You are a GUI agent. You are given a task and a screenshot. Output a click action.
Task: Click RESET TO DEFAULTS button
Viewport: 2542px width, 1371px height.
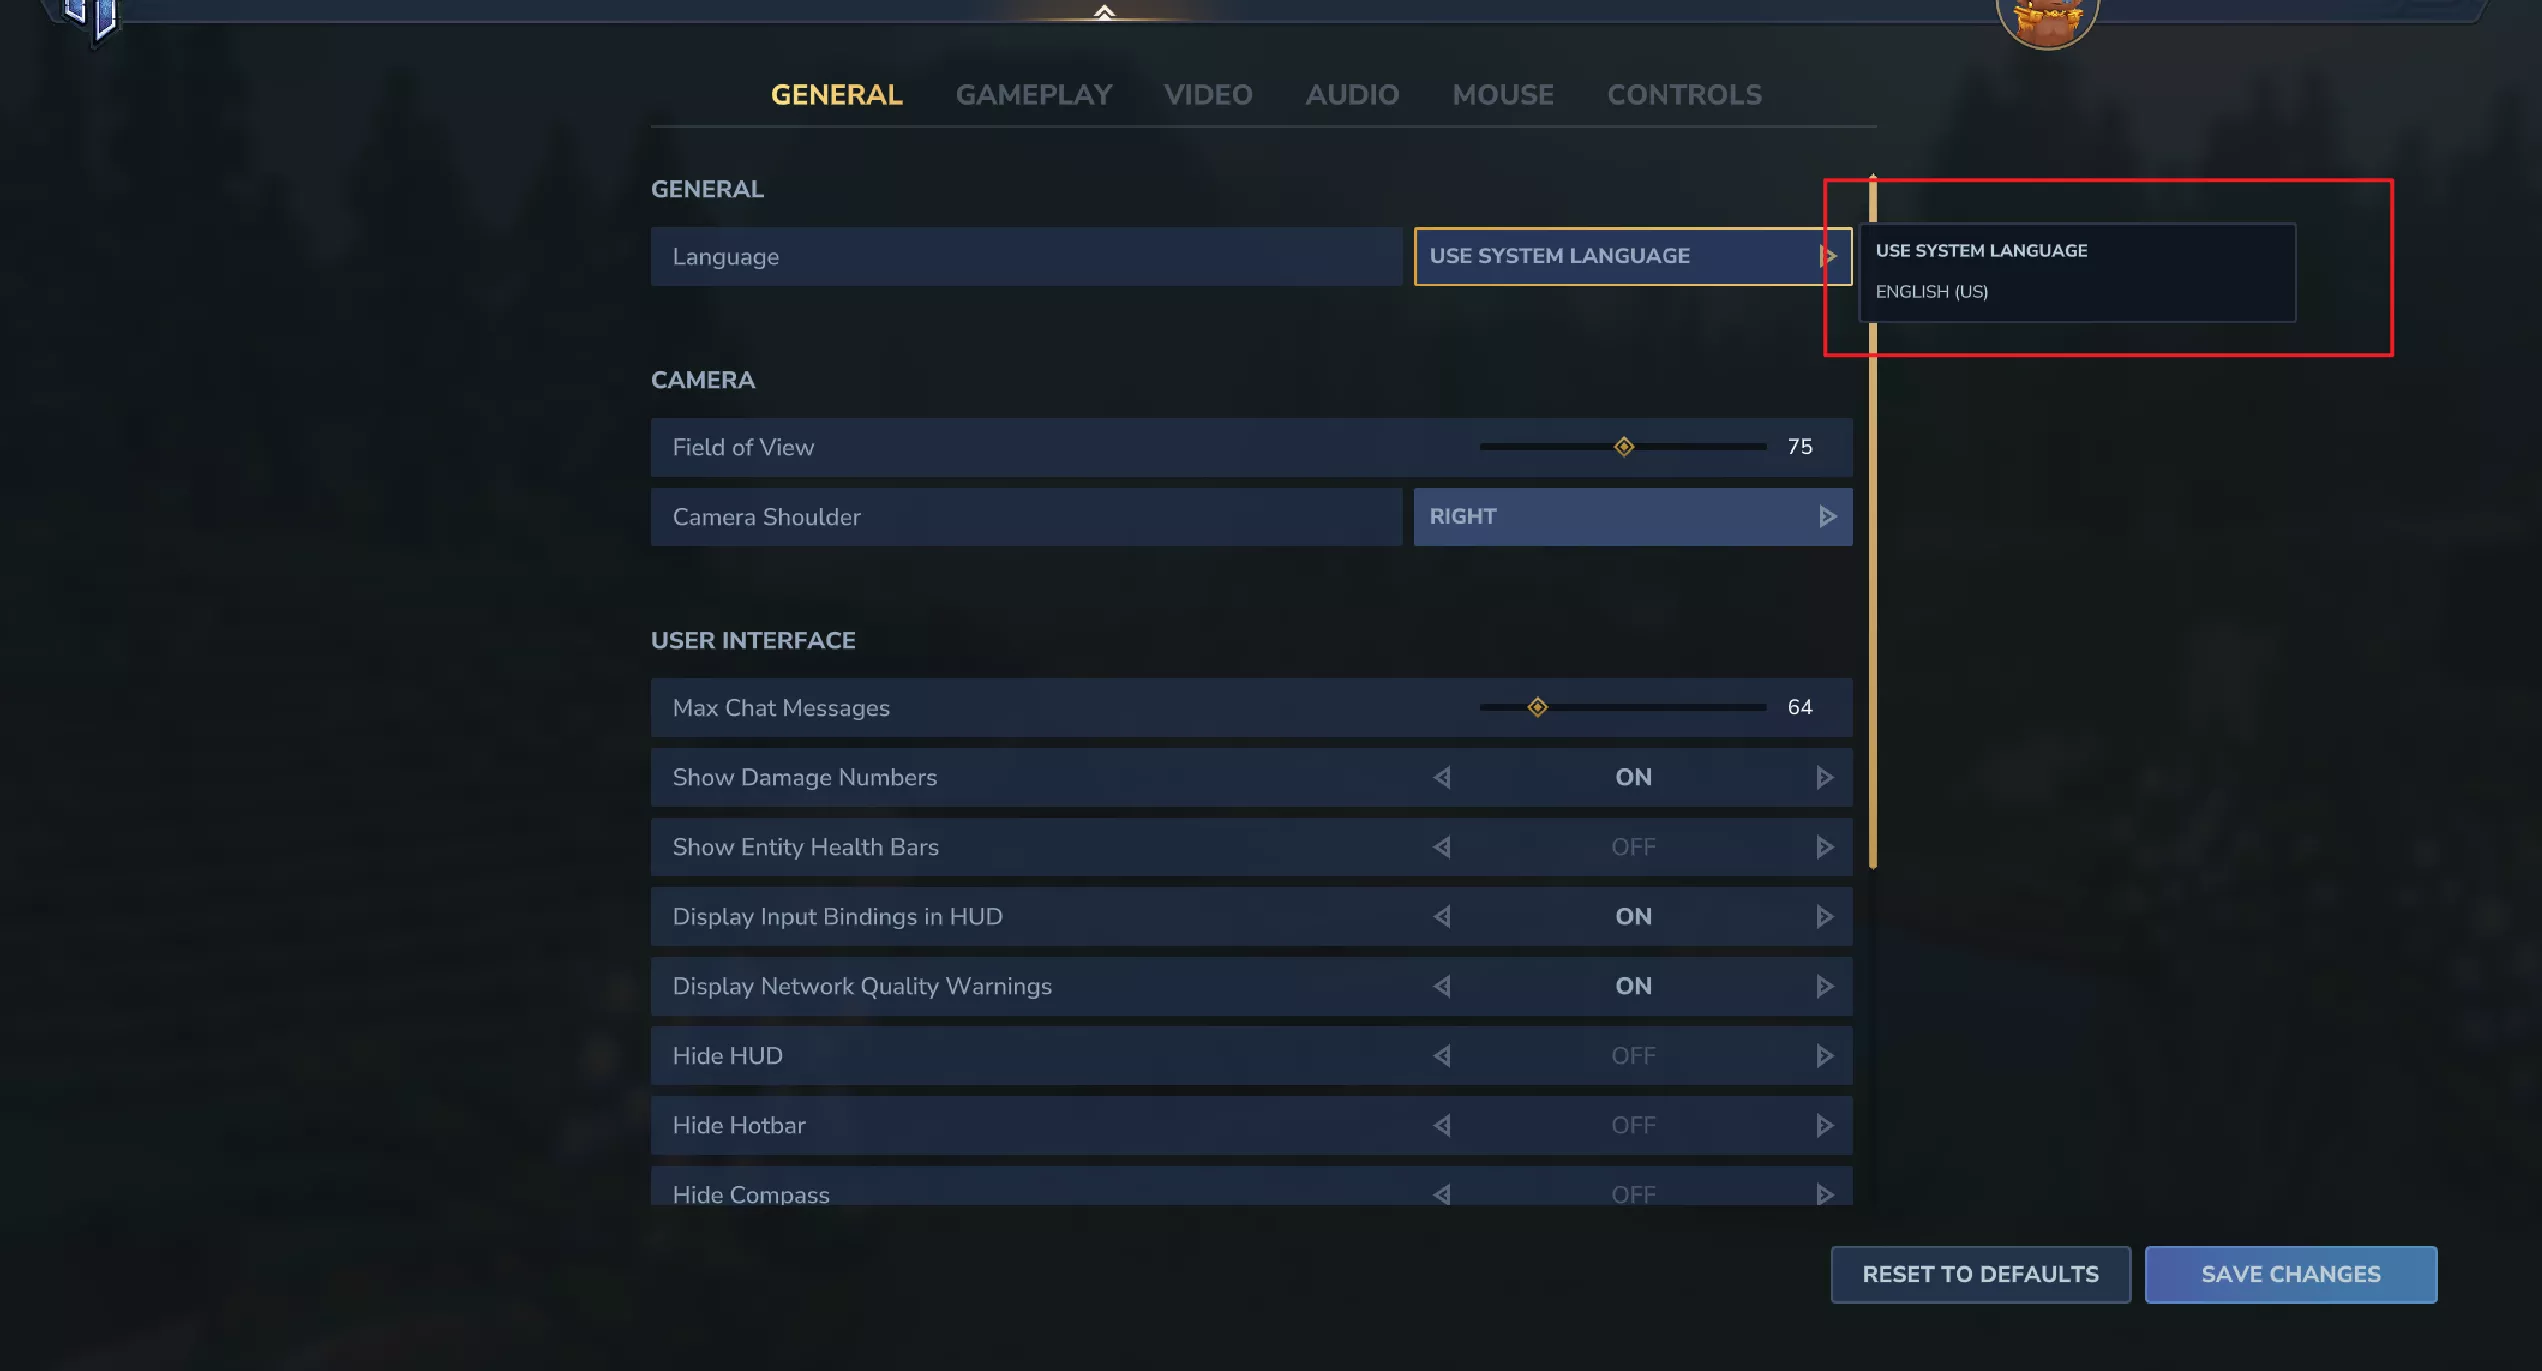tap(1980, 1274)
